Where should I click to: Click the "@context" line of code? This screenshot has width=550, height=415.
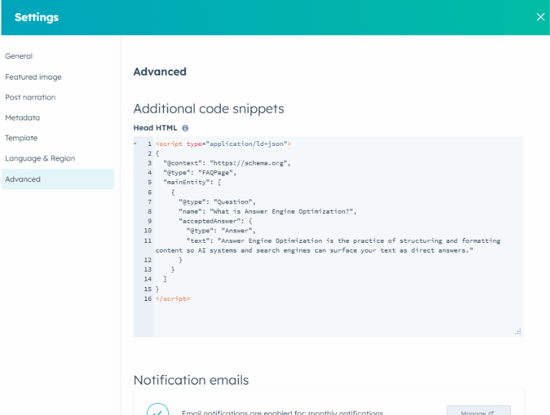tap(227, 163)
